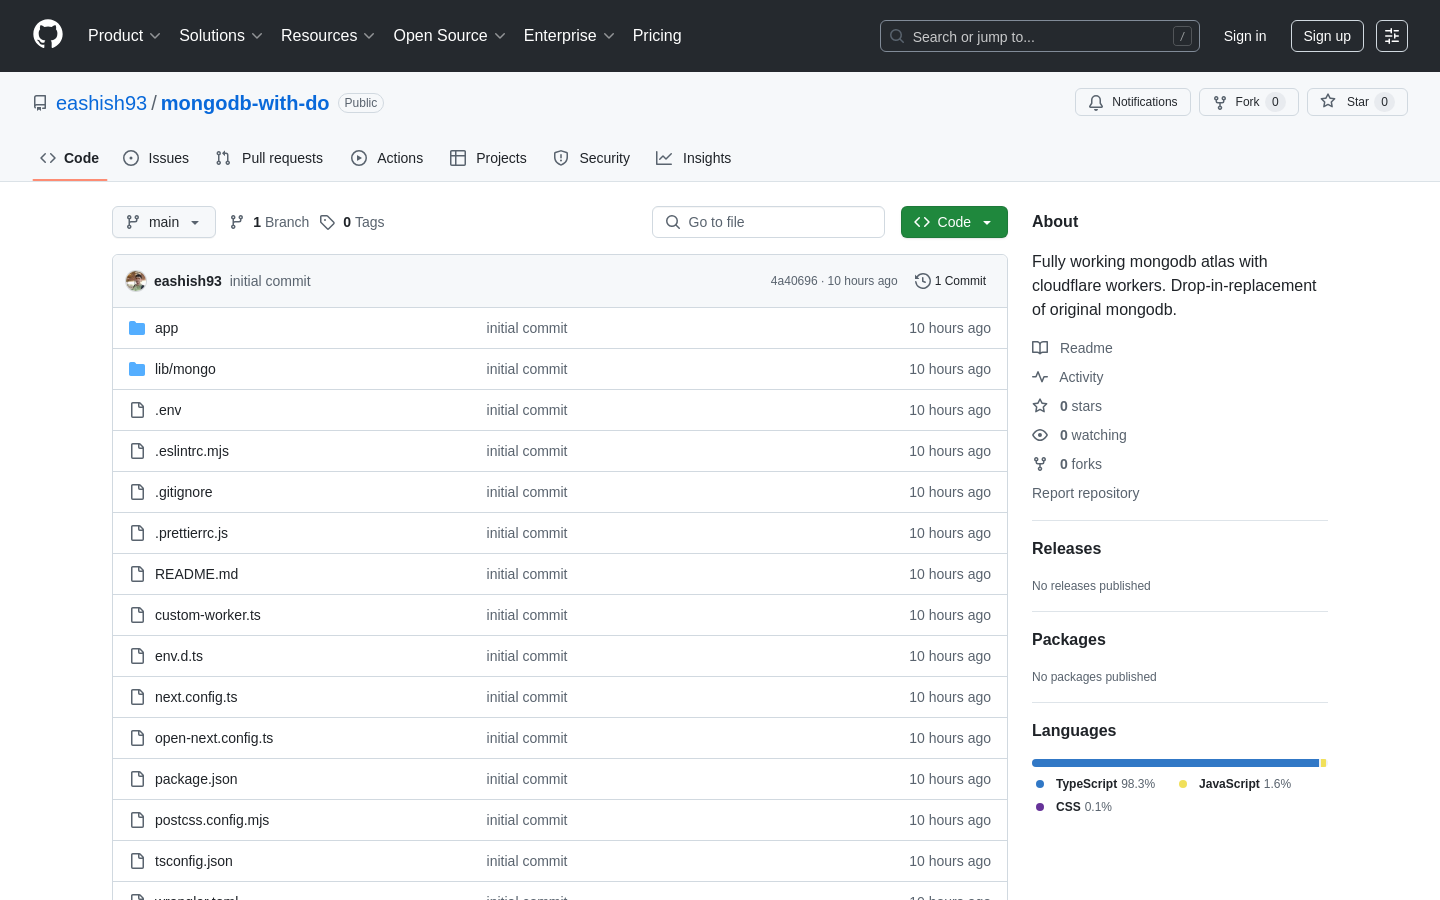The width and height of the screenshot is (1440, 900).
Task: Click the star icon beside 0 stars
Action: pyautogui.click(x=1040, y=406)
